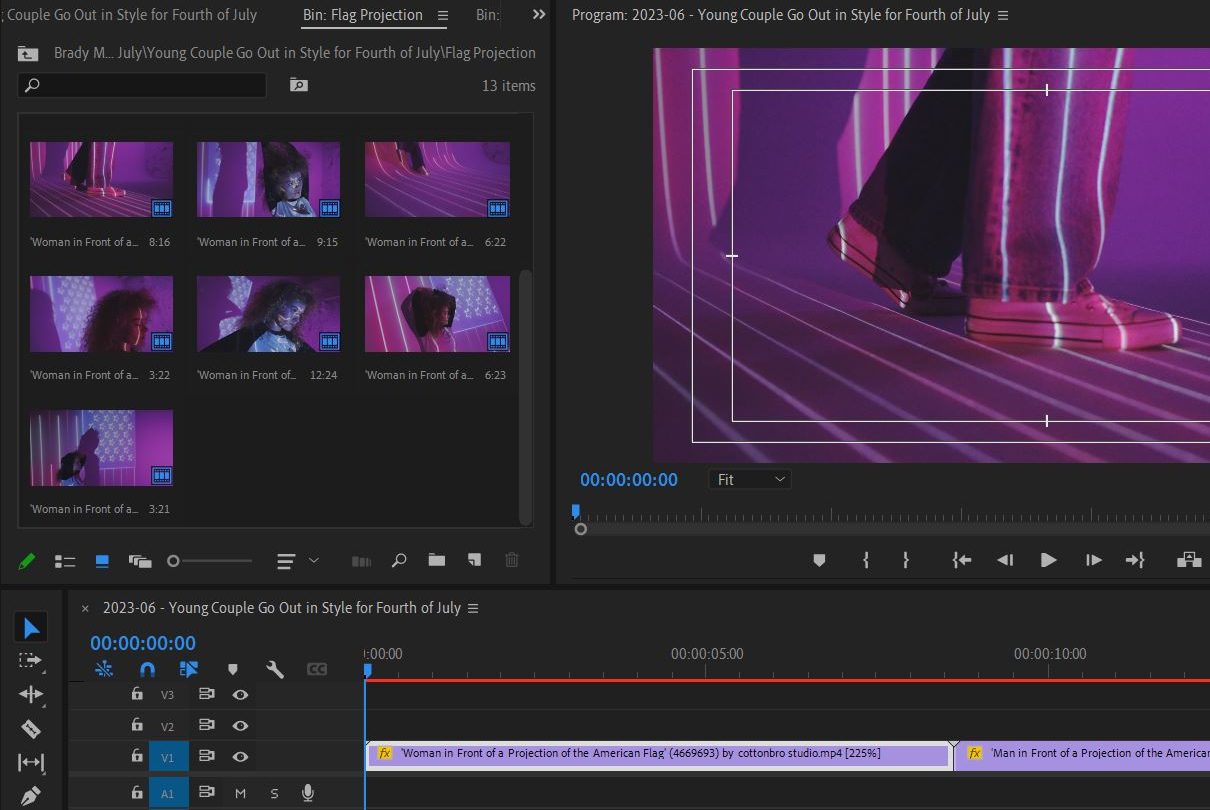Click the Mark In bracket button
The width and height of the screenshot is (1210, 810).
tap(866, 560)
